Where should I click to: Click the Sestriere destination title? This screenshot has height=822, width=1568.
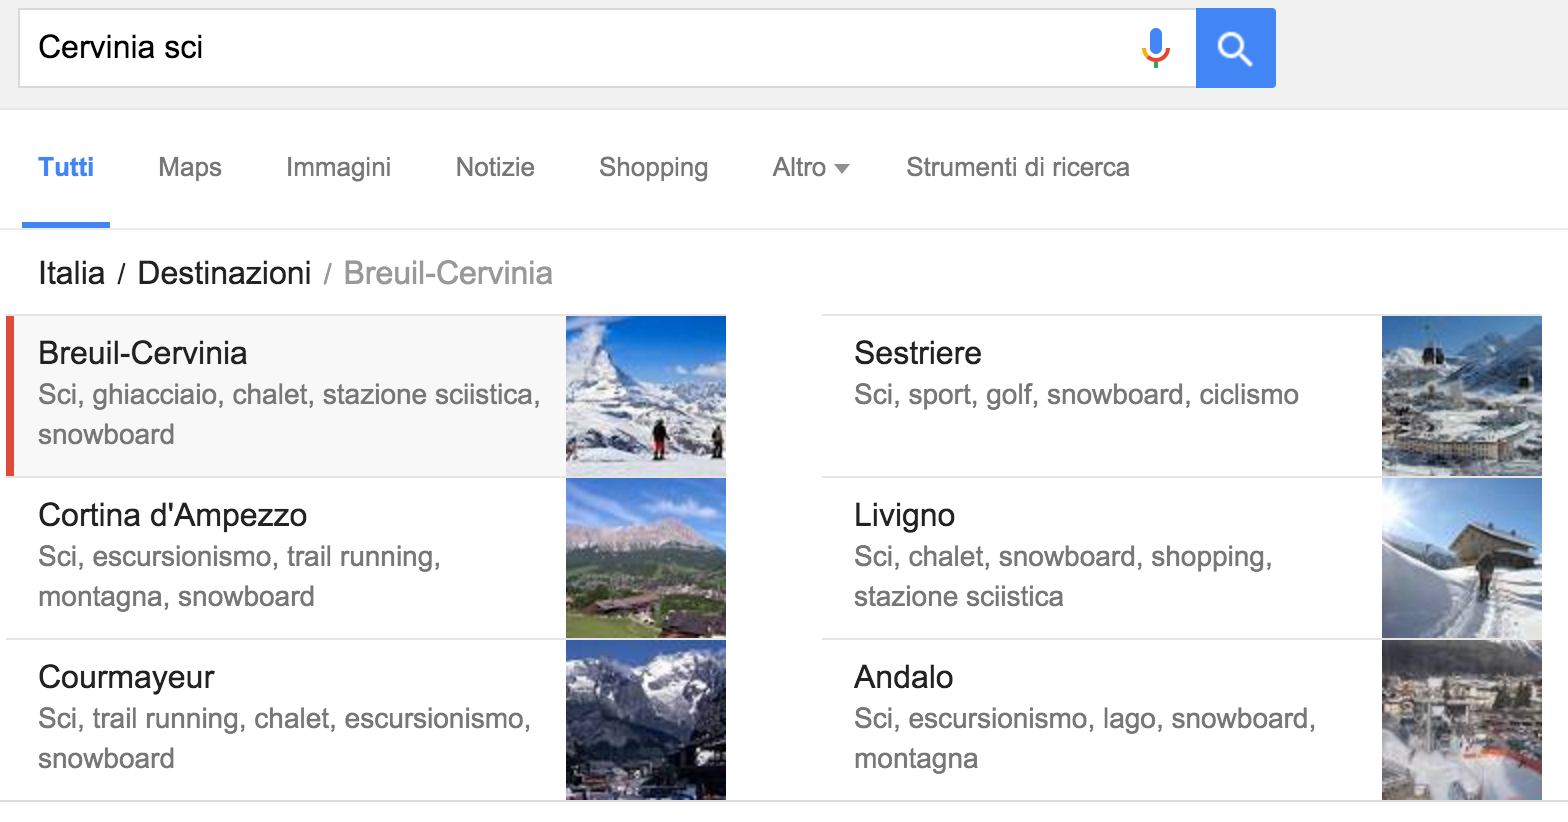coord(917,353)
